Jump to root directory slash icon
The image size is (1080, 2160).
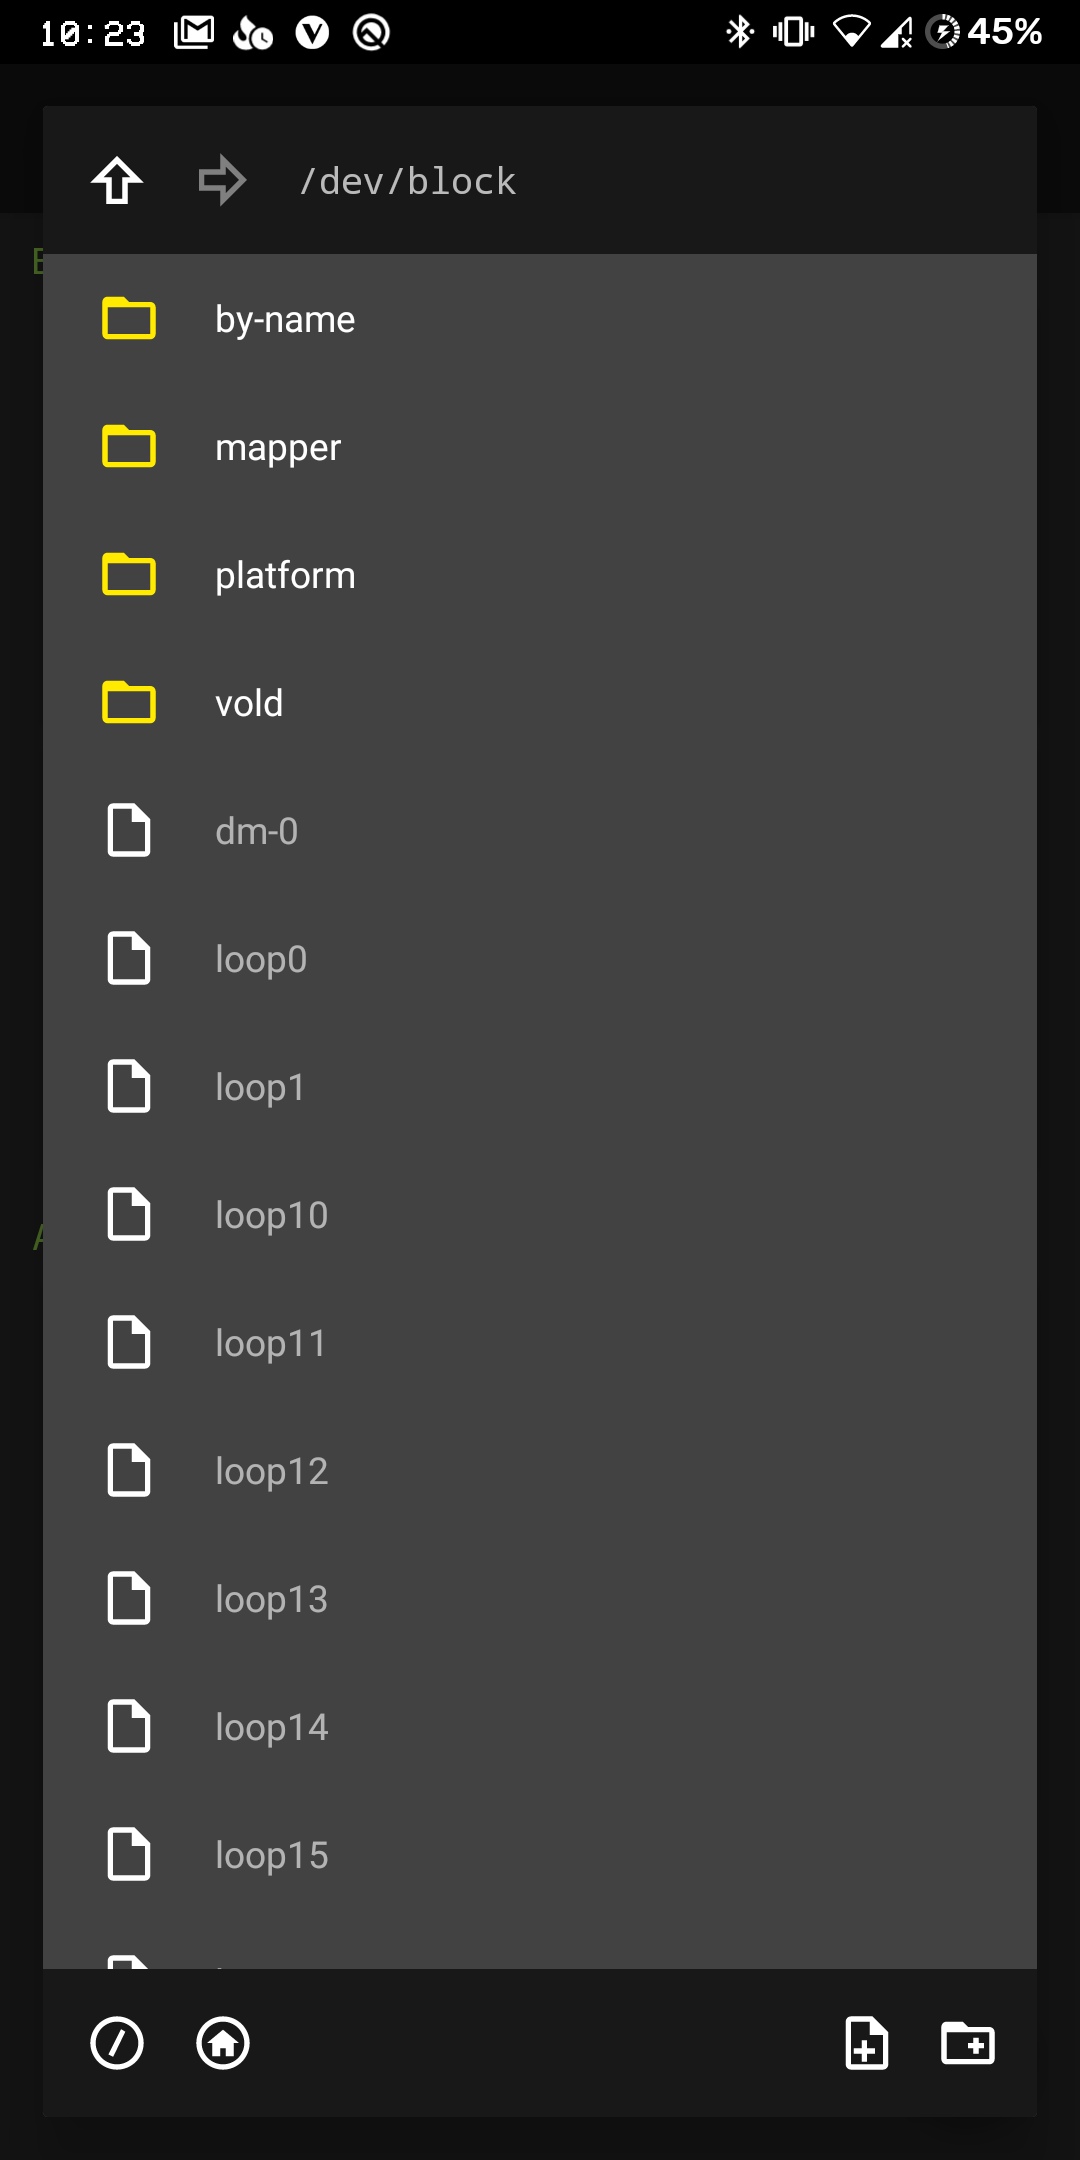click(117, 2043)
